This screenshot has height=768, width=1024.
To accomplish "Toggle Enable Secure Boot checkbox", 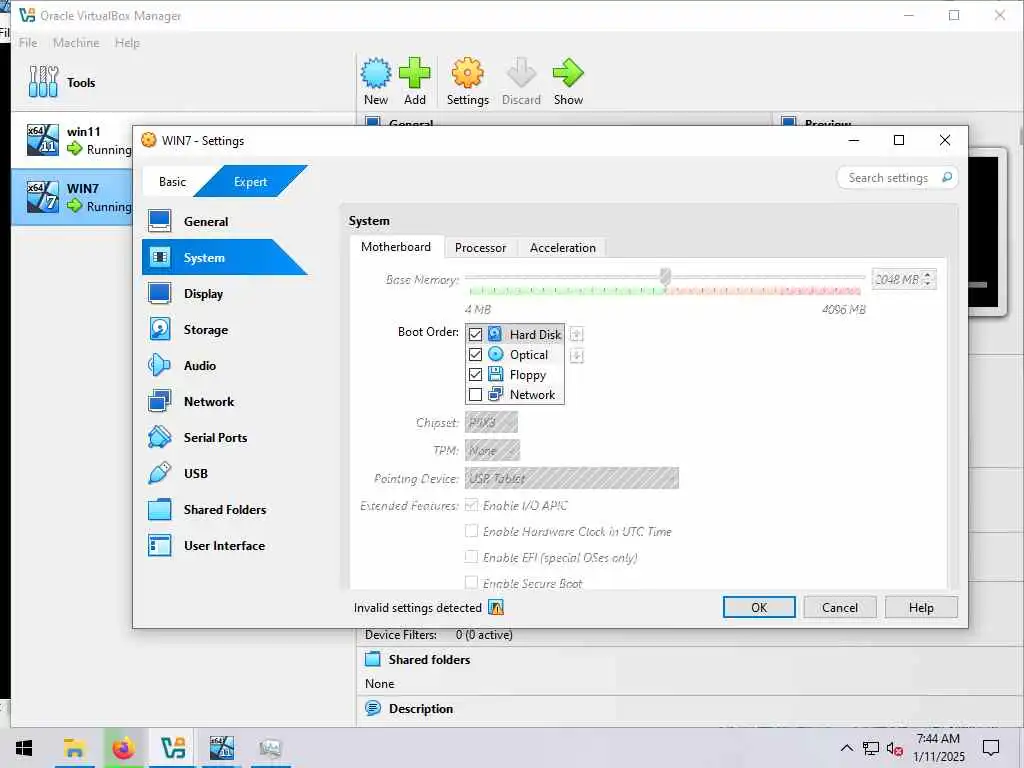I will pos(471,583).
